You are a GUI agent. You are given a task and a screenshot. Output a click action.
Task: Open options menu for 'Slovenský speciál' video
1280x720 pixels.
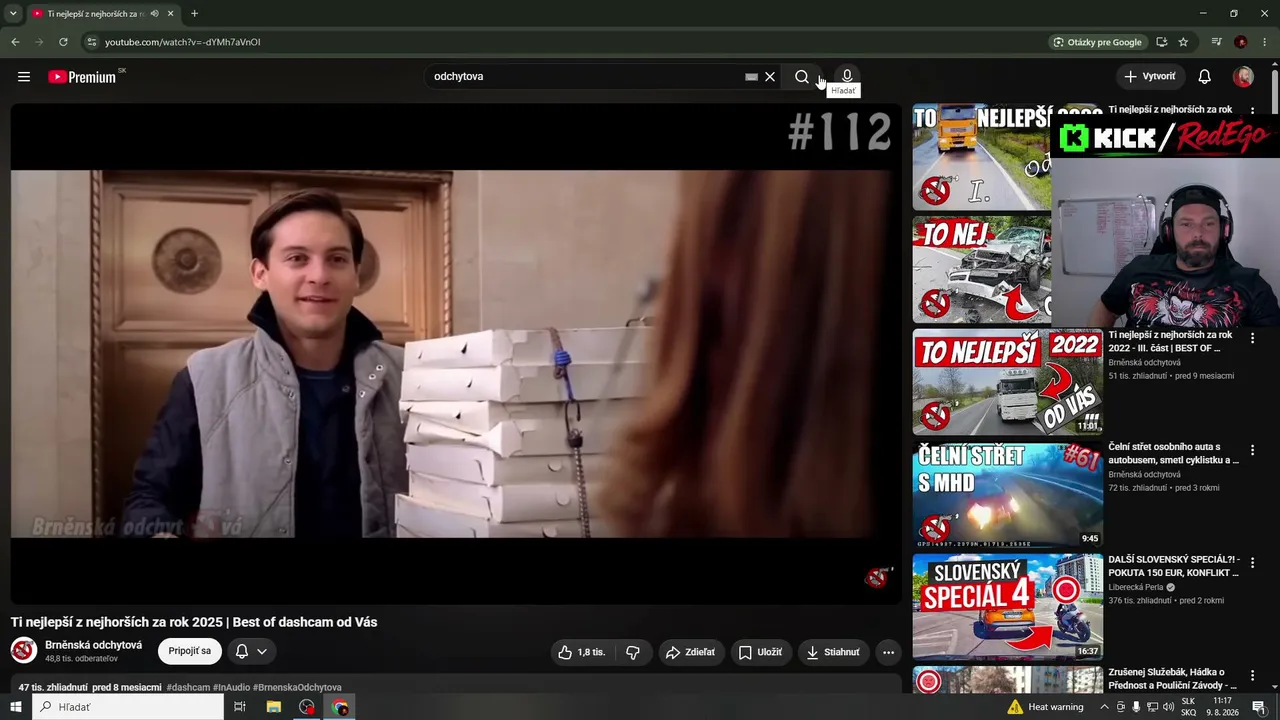pos(1252,563)
